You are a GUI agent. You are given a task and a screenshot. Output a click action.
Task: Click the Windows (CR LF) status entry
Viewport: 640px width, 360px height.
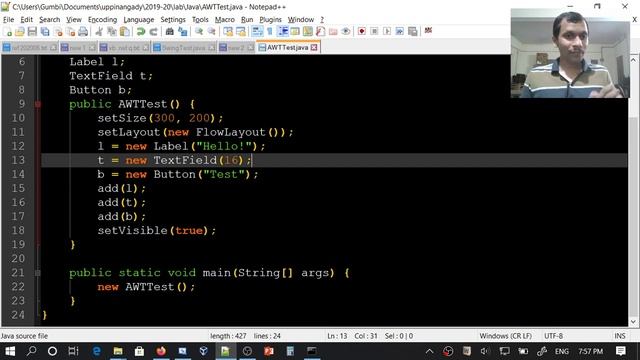[505, 336]
